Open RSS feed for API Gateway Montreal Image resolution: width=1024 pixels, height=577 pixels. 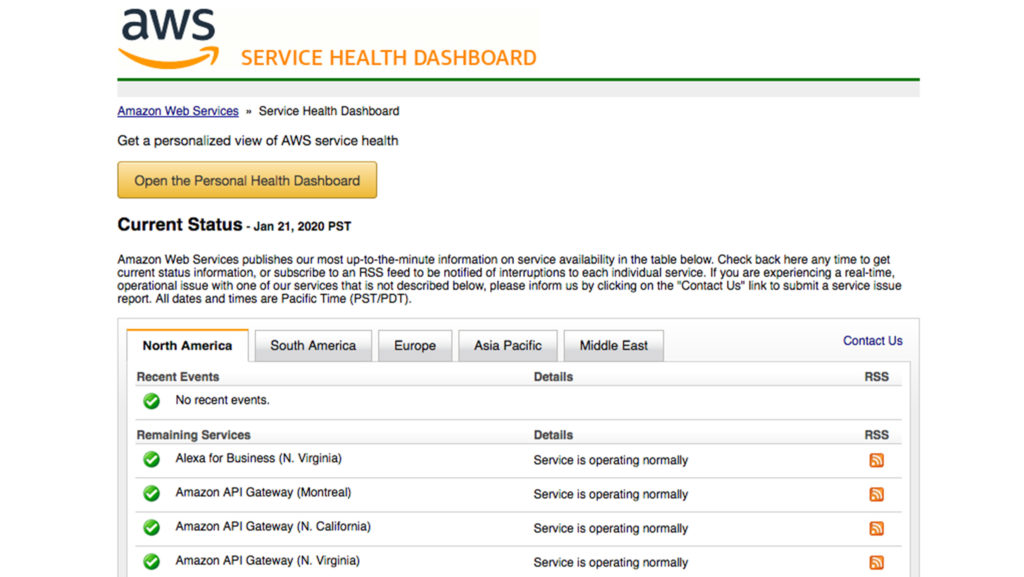click(876, 494)
